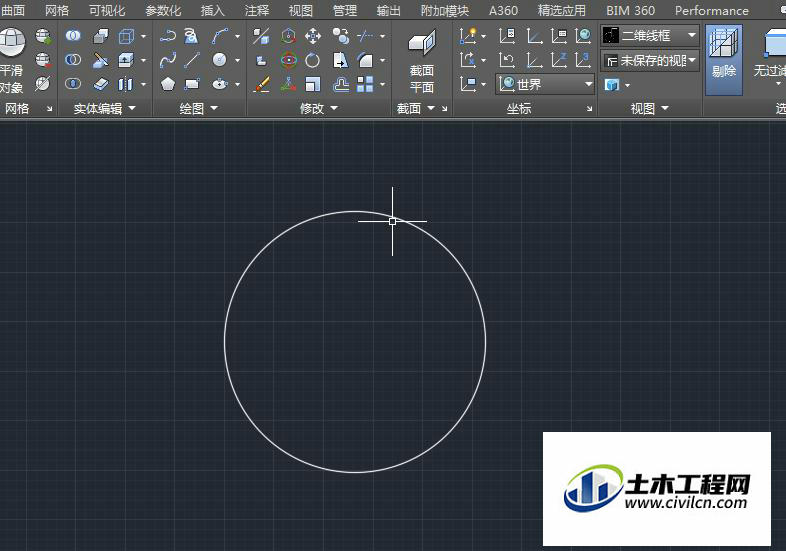Click the Smooth Object mesh button
786x551 pixels.
coord(12,60)
